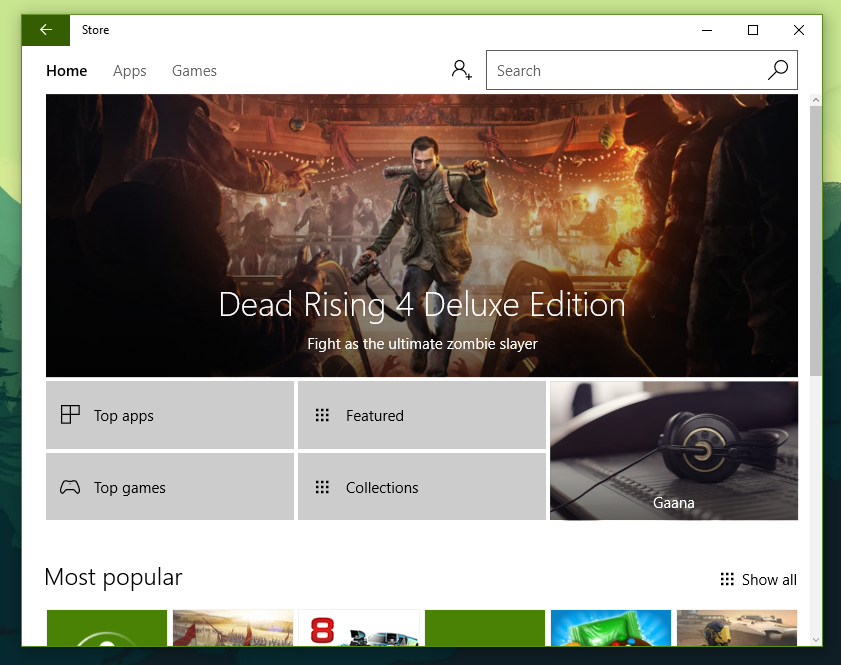Click the magnifying glass search icon
This screenshot has width=841, height=665.
click(x=778, y=70)
